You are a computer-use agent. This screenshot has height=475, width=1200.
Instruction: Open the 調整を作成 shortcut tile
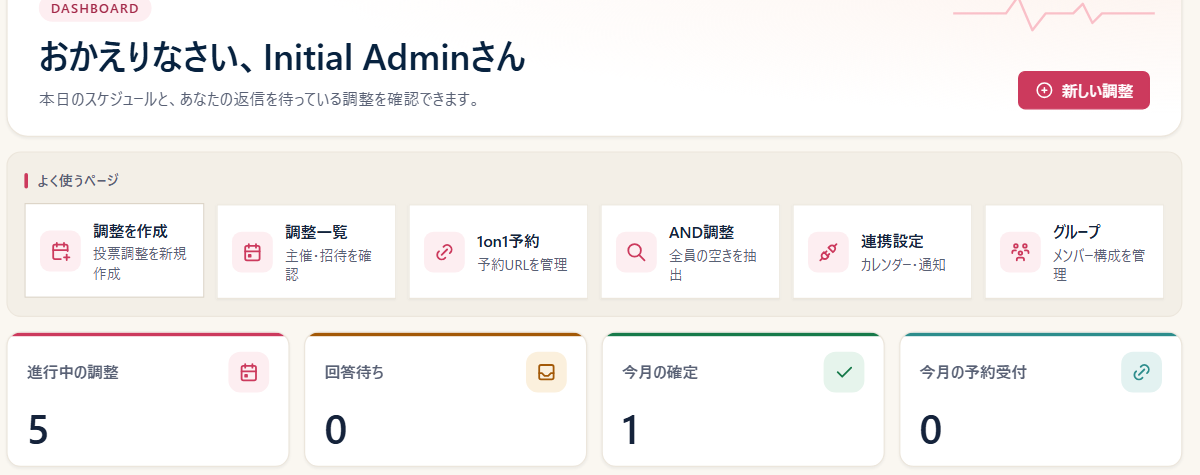[x=114, y=251]
